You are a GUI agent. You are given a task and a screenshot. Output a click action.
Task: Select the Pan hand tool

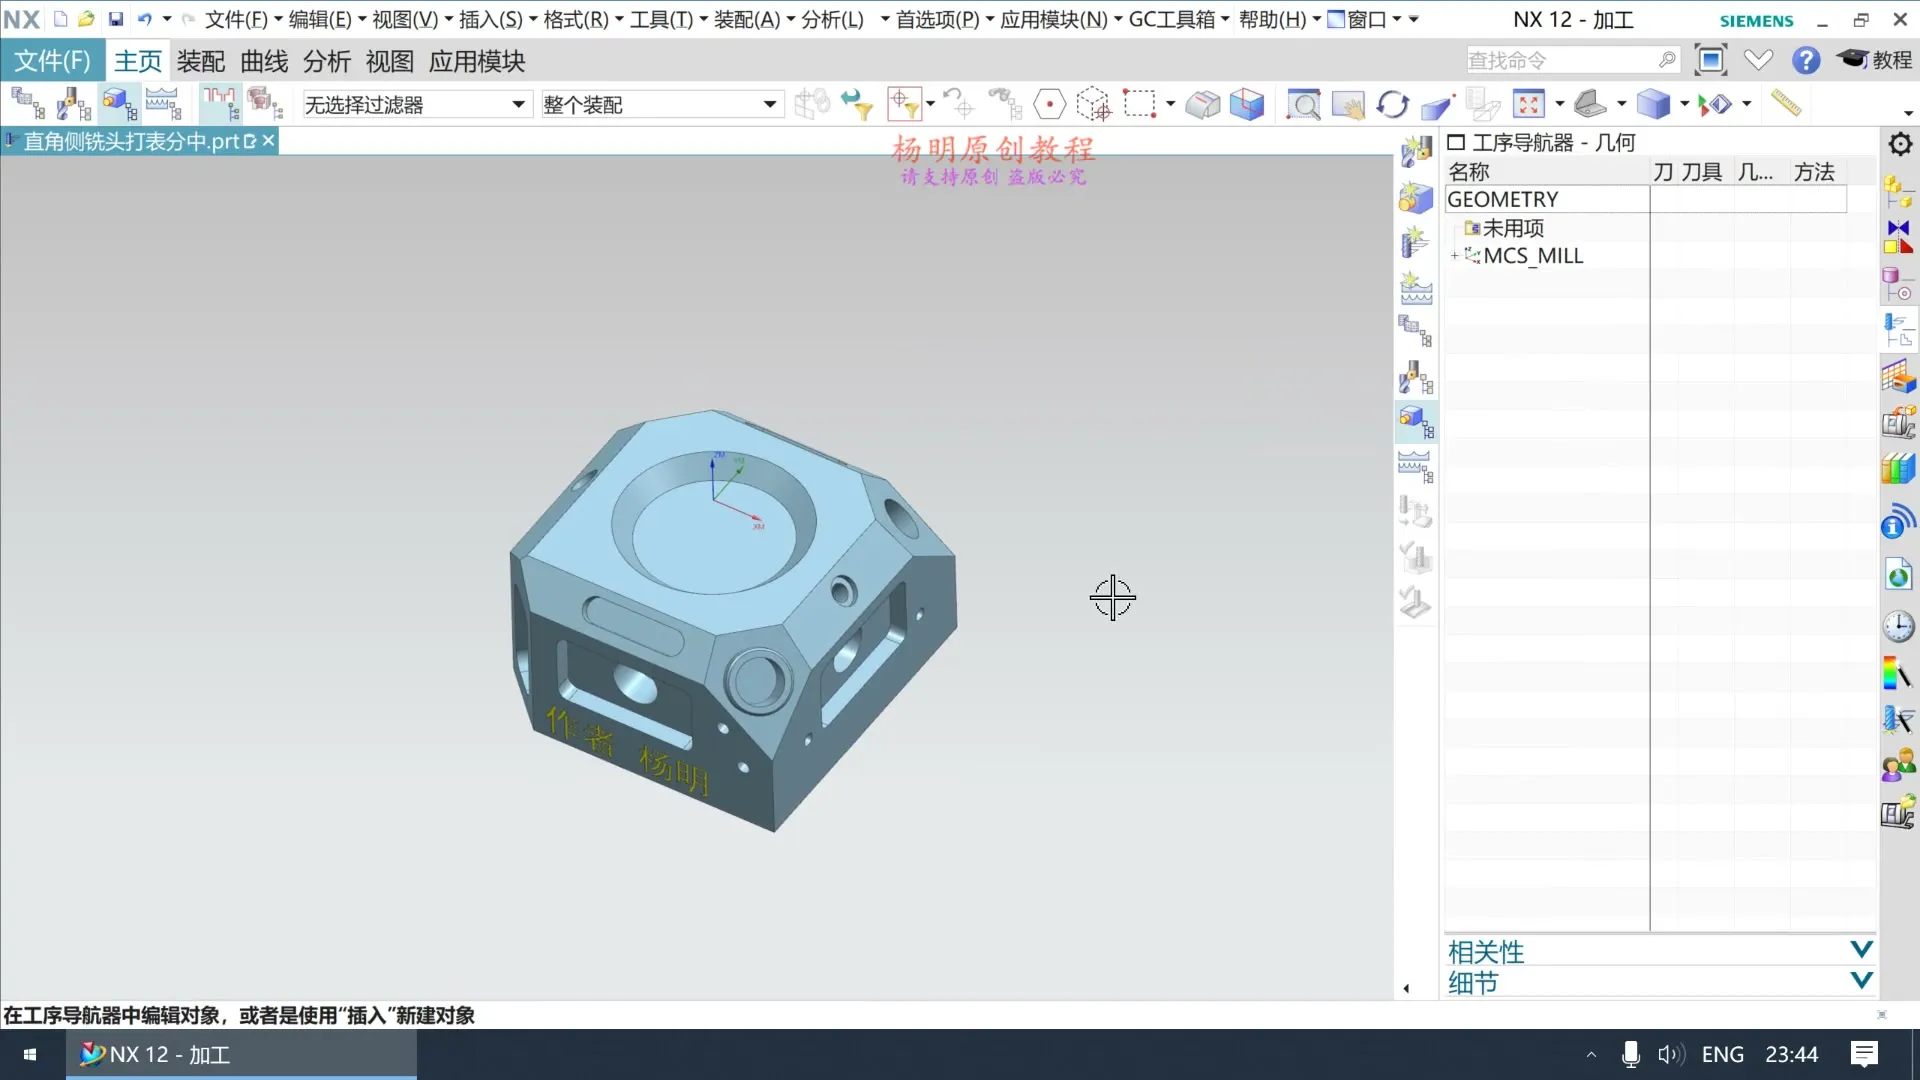(x=1347, y=104)
